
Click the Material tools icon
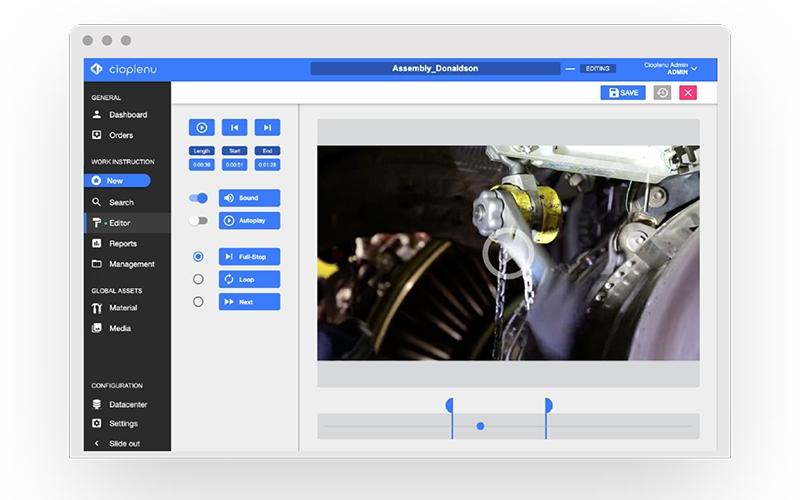[x=96, y=308]
